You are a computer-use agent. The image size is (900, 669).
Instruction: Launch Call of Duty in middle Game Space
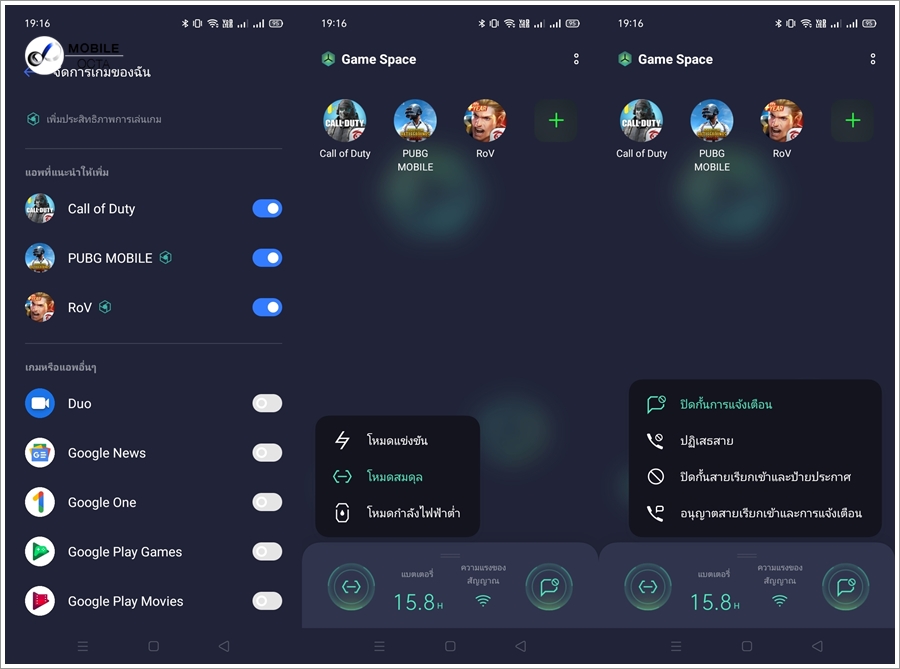pyautogui.click(x=345, y=120)
